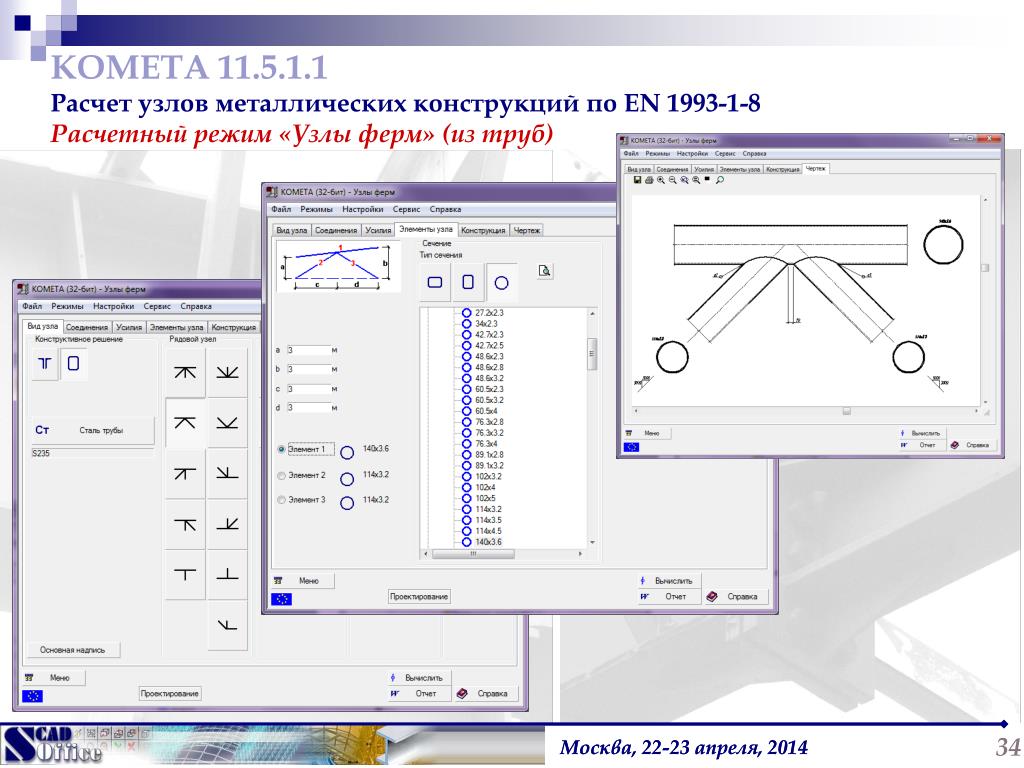Select the square tube section type icon
1024x768 pixels.
[468, 282]
